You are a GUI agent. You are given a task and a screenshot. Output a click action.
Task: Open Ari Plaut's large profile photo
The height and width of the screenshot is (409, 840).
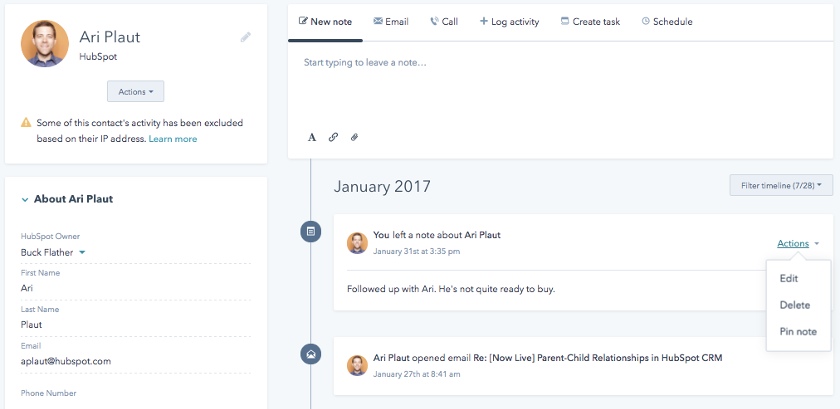45,43
